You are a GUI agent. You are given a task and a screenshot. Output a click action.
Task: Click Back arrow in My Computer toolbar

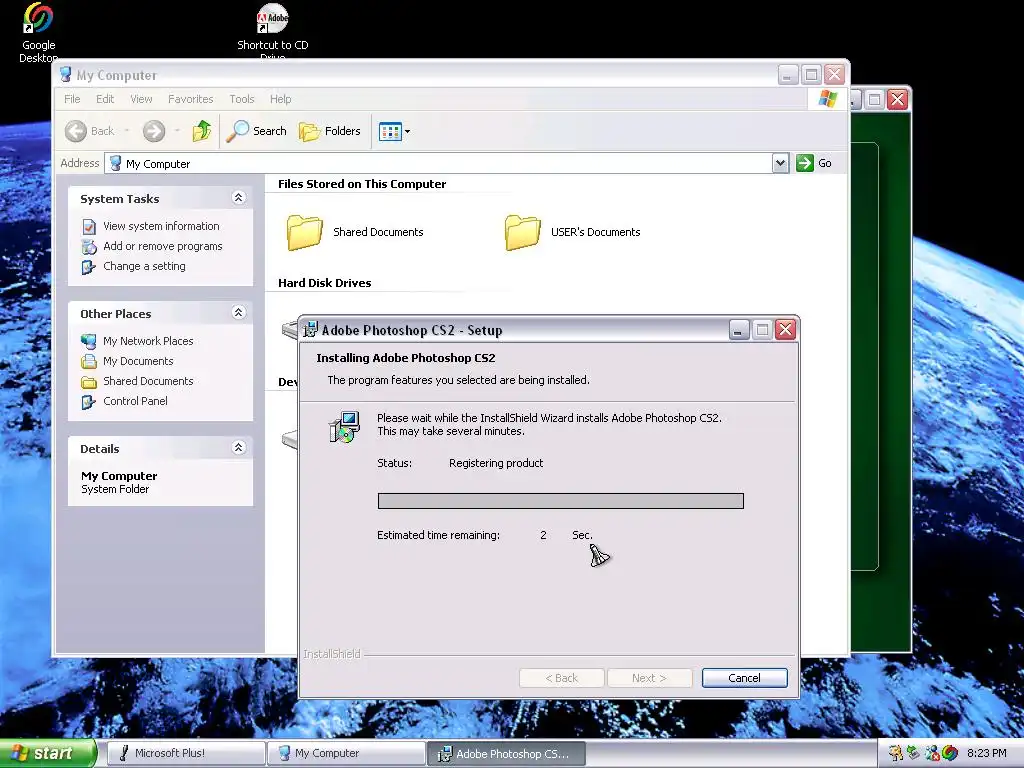coord(76,131)
